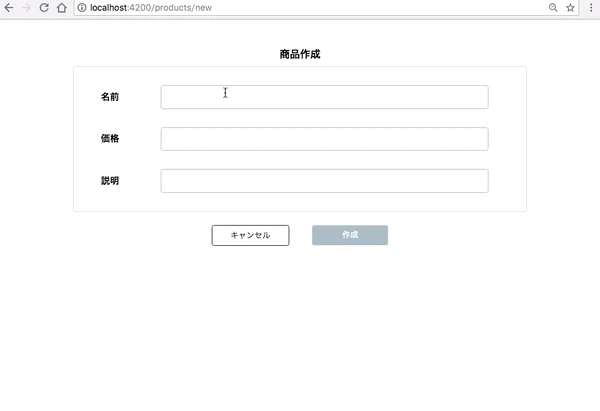
Task: Click the 名前 label
Action: coord(110,97)
